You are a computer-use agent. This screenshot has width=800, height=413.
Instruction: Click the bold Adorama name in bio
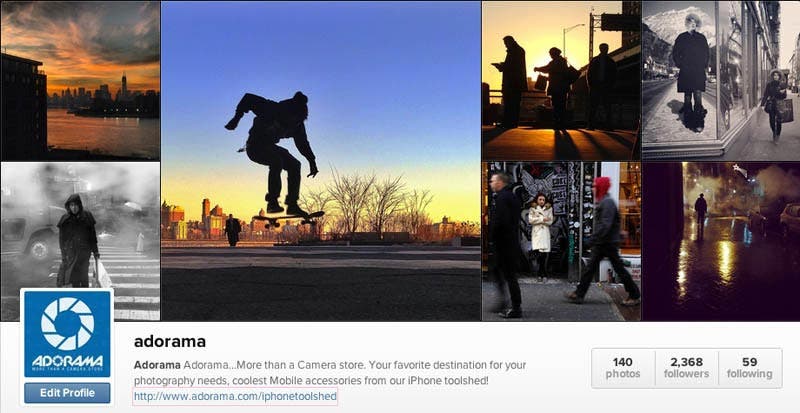pyautogui.click(x=157, y=365)
